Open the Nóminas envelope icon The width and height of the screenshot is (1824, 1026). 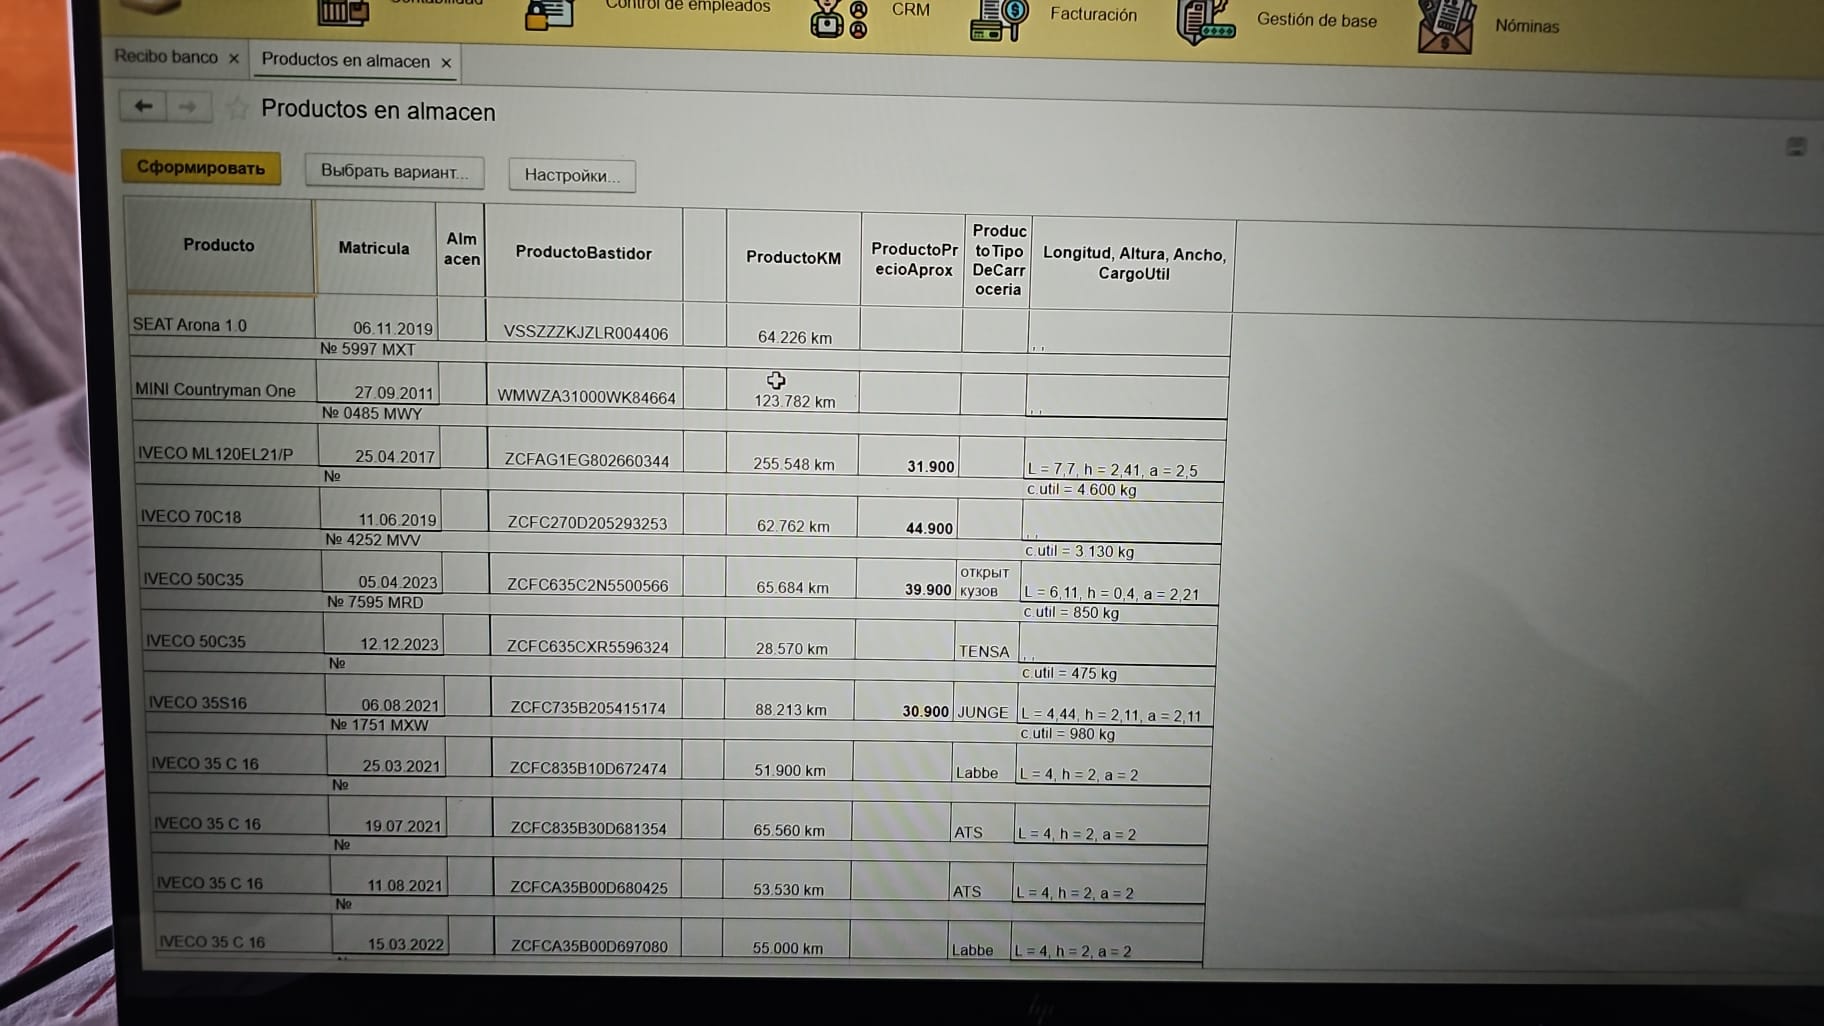coord(1445,27)
